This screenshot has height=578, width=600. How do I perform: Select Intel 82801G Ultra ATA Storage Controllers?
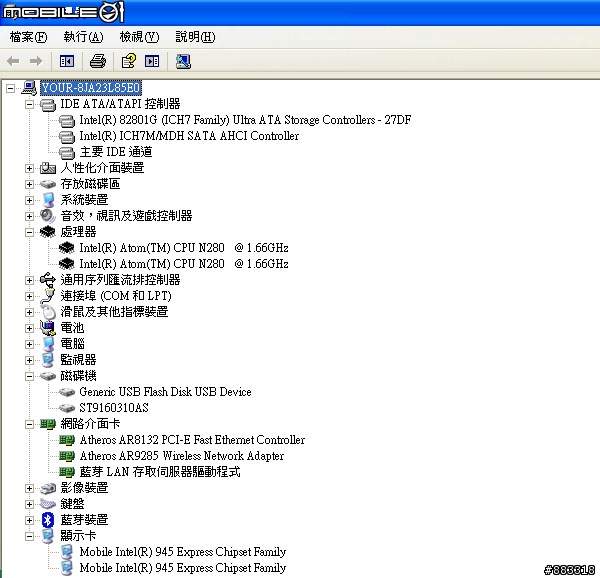(x=245, y=120)
